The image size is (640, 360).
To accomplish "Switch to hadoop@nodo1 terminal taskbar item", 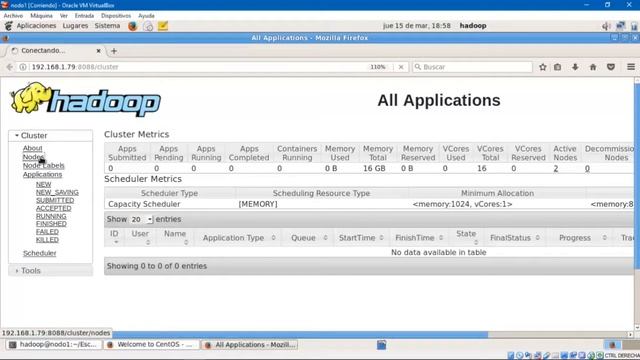I will tap(53, 345).
